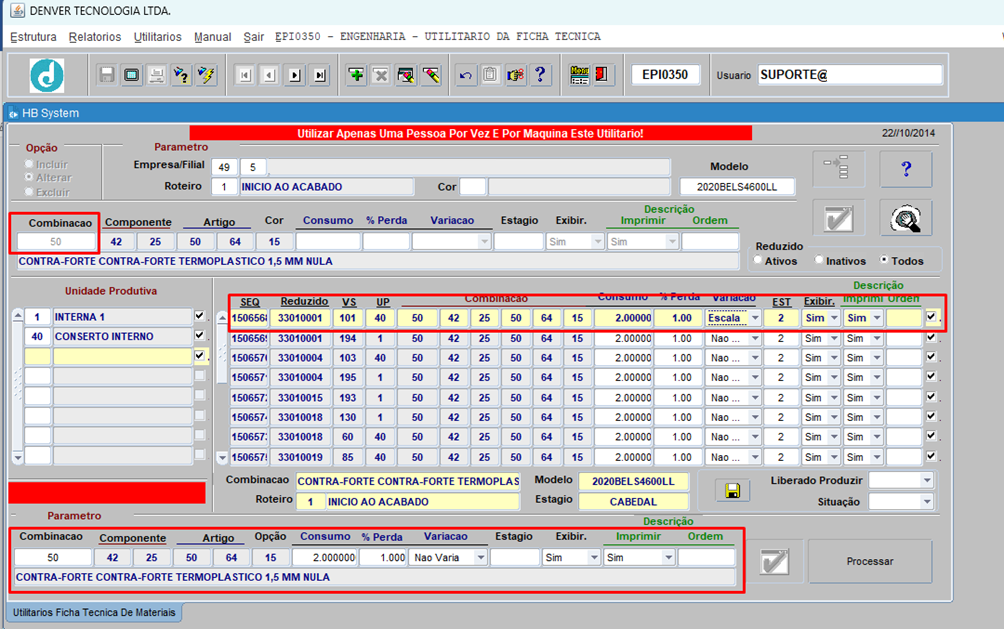Toggle checkbox for CONSERTO INTERNO unit
The image size is (1004, 629).
(x=200, y=335)
